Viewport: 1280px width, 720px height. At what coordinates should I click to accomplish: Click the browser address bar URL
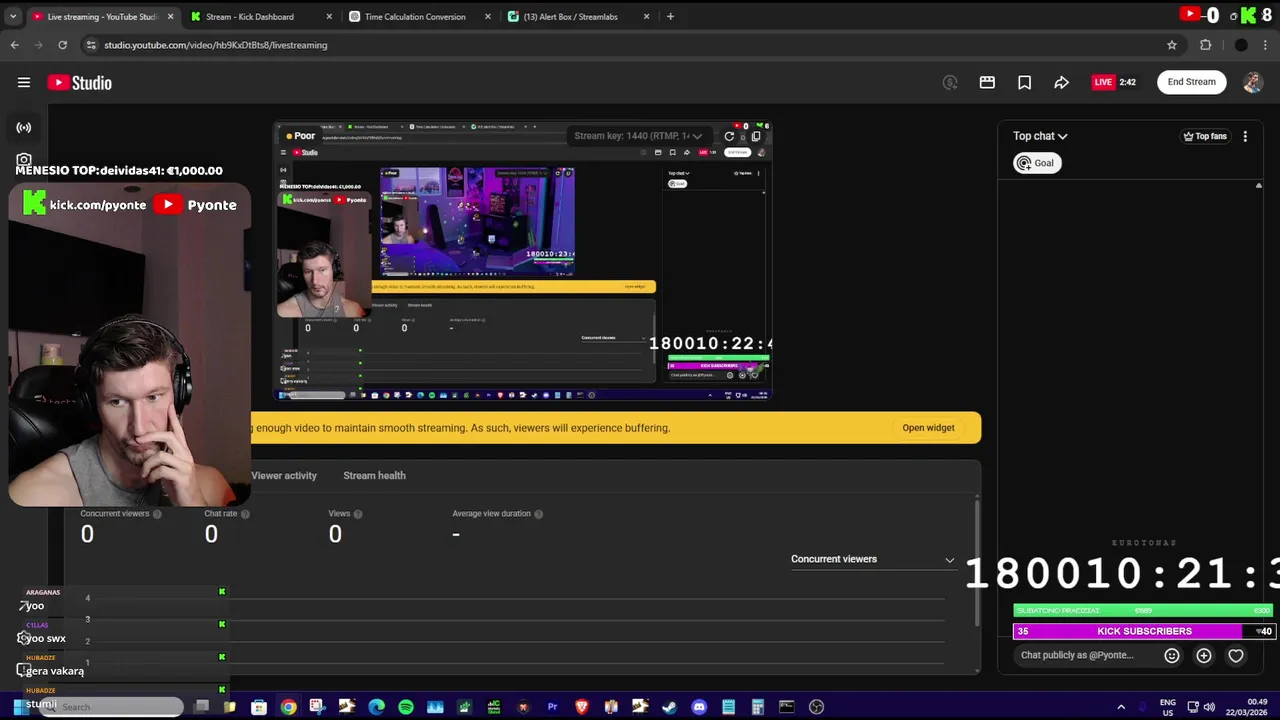click(x=215, y=45)
